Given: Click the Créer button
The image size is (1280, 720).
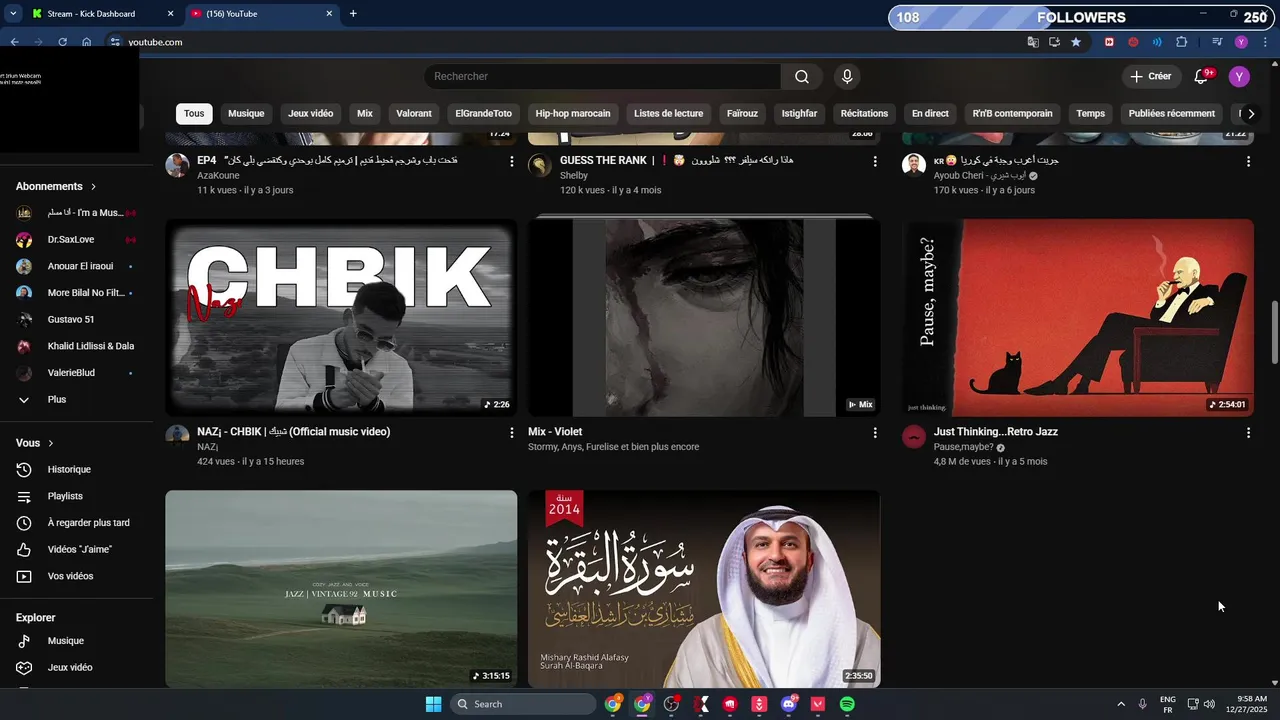Looking at the screenshot, I should pyautogui.click(x=1151, y=77).
